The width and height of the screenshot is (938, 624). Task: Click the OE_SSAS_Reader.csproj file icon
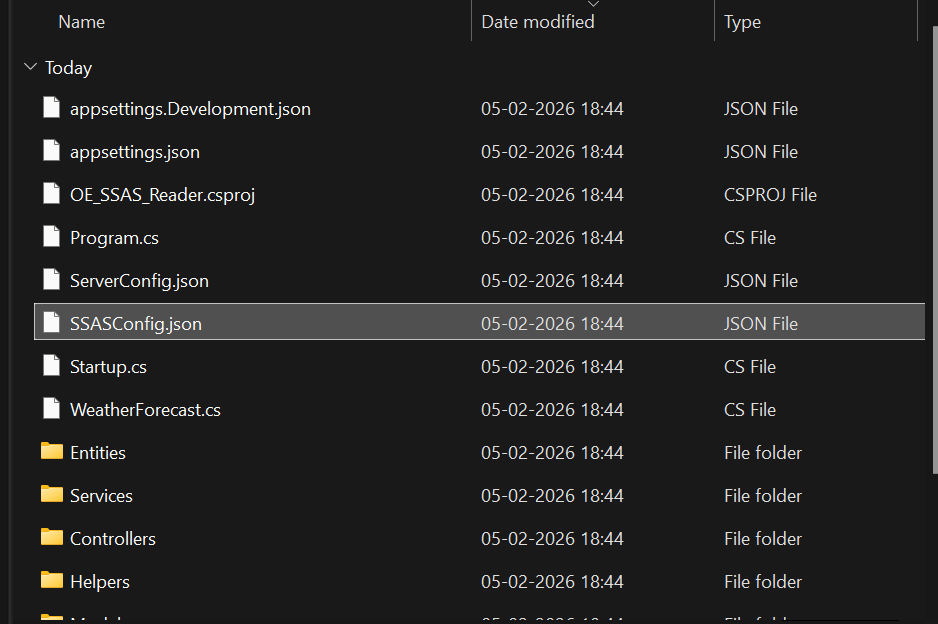coord(52,194)
